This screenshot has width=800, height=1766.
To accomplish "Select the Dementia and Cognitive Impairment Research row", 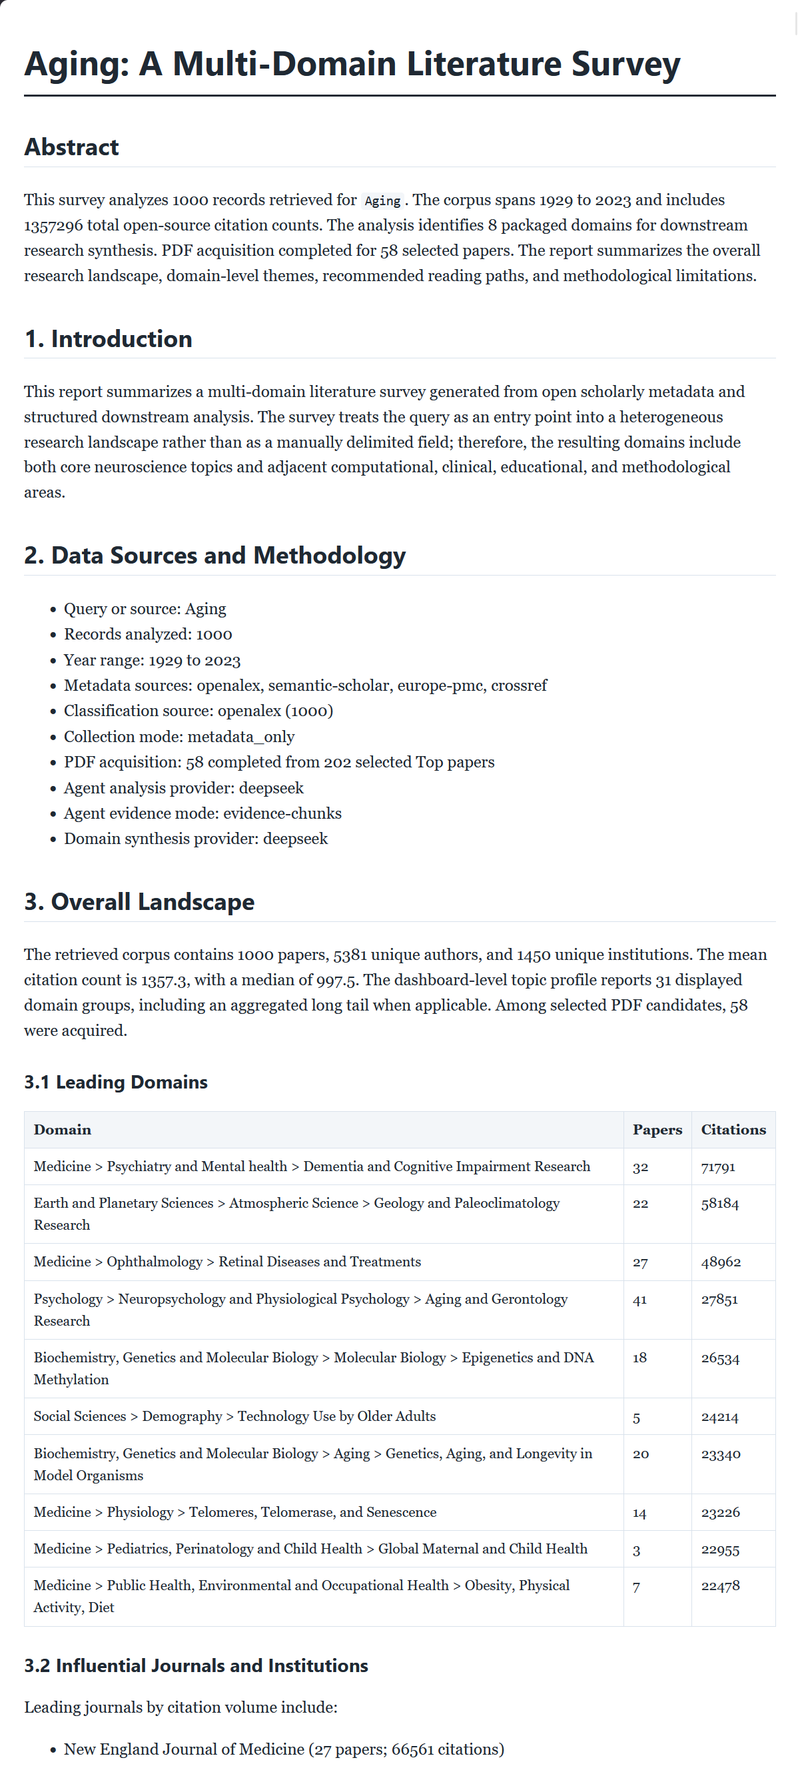I will click(399, 1167).
